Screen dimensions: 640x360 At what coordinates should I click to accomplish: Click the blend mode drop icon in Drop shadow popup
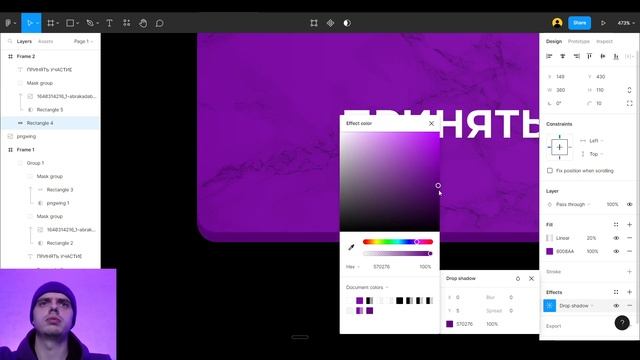518,278
